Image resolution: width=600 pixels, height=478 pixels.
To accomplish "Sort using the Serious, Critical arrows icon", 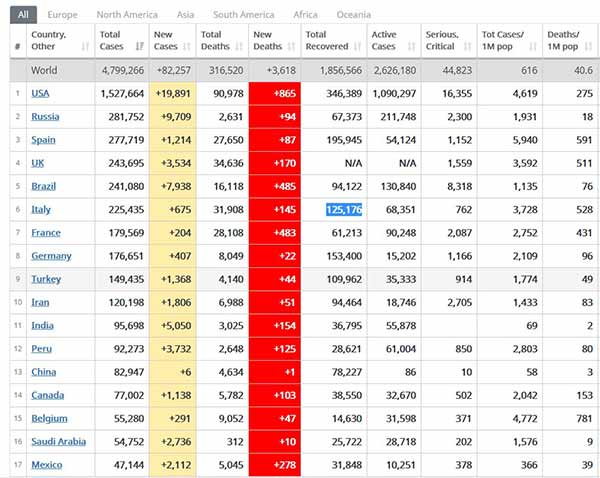I will pyautogui.click(x=468, y=47).
